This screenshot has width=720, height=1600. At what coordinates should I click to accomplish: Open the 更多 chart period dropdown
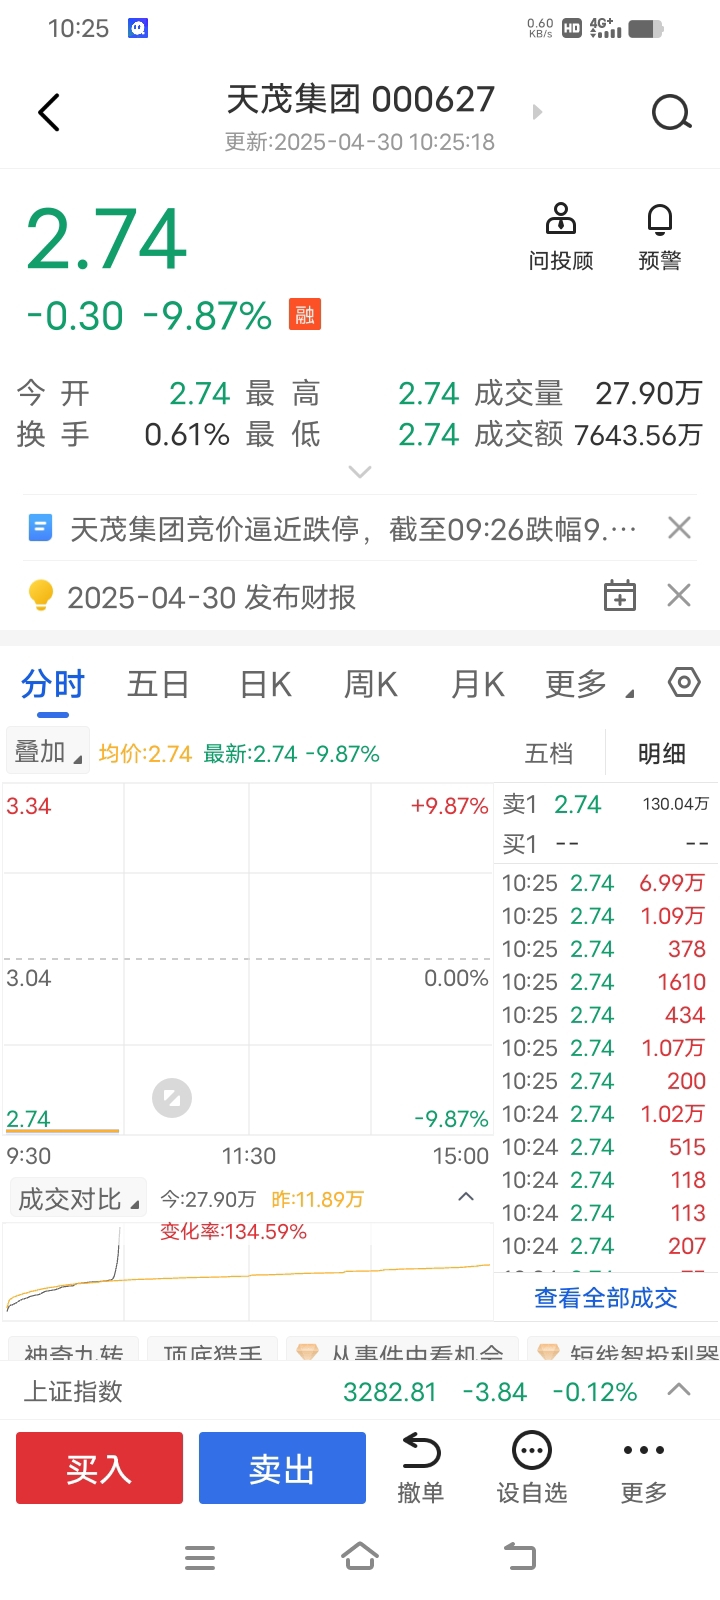tap(589, 685)
